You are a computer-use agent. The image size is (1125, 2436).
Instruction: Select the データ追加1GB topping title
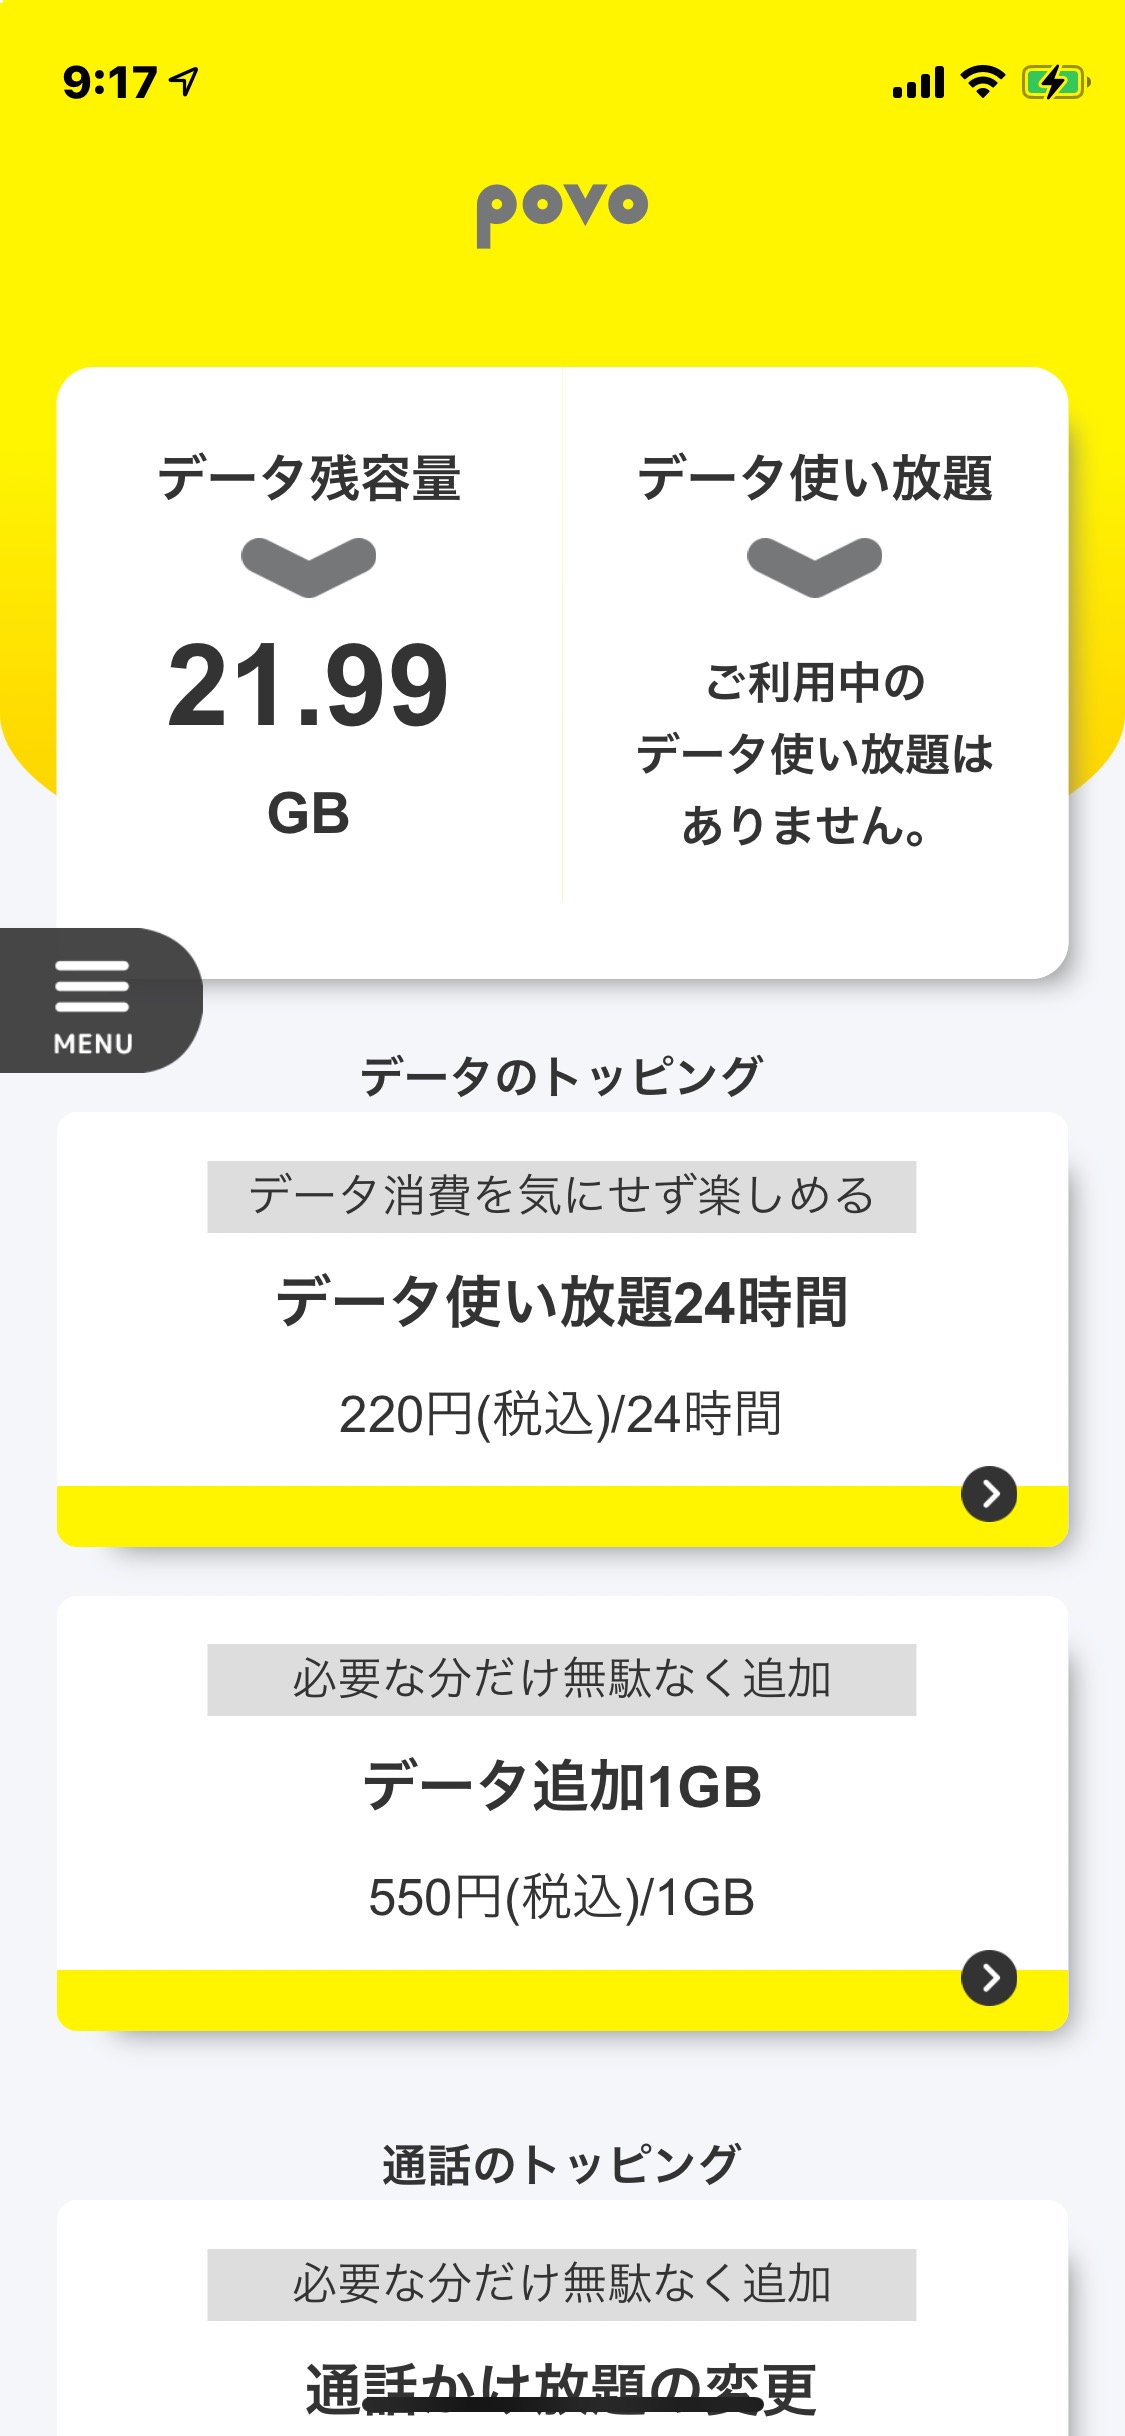[x=562, y=1786]
